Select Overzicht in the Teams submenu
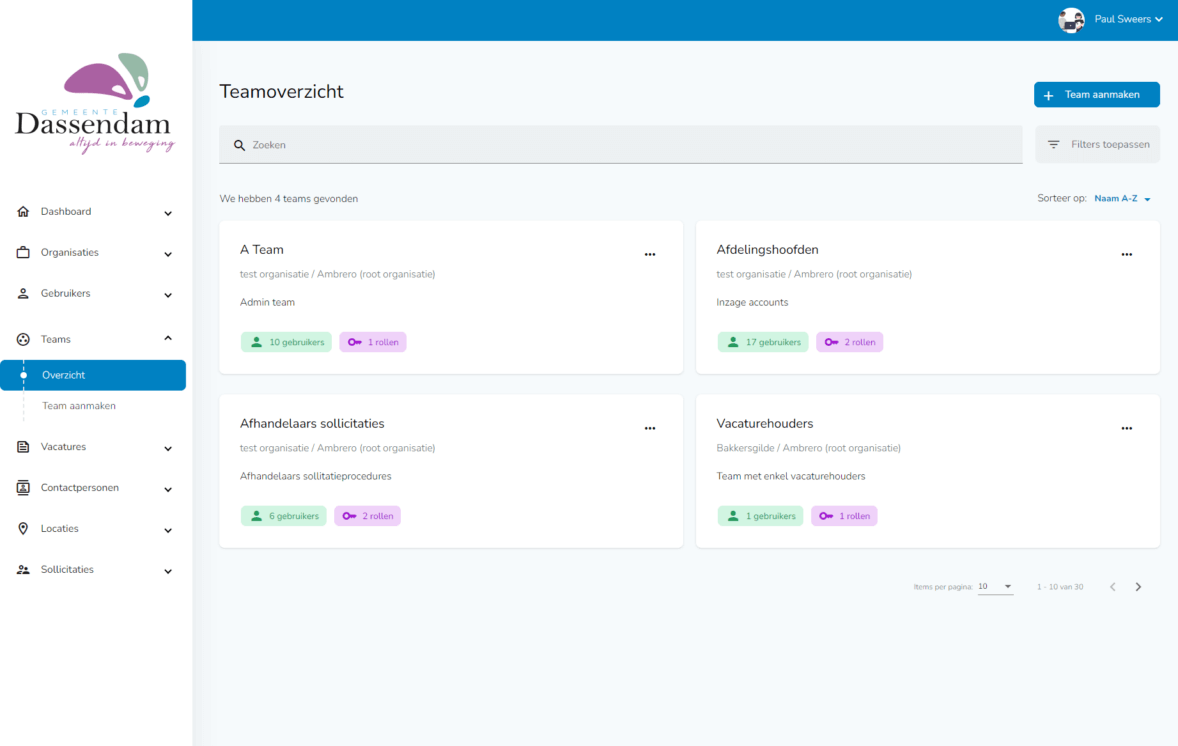This screenshot has width=1178, height=746. point(64,375)
